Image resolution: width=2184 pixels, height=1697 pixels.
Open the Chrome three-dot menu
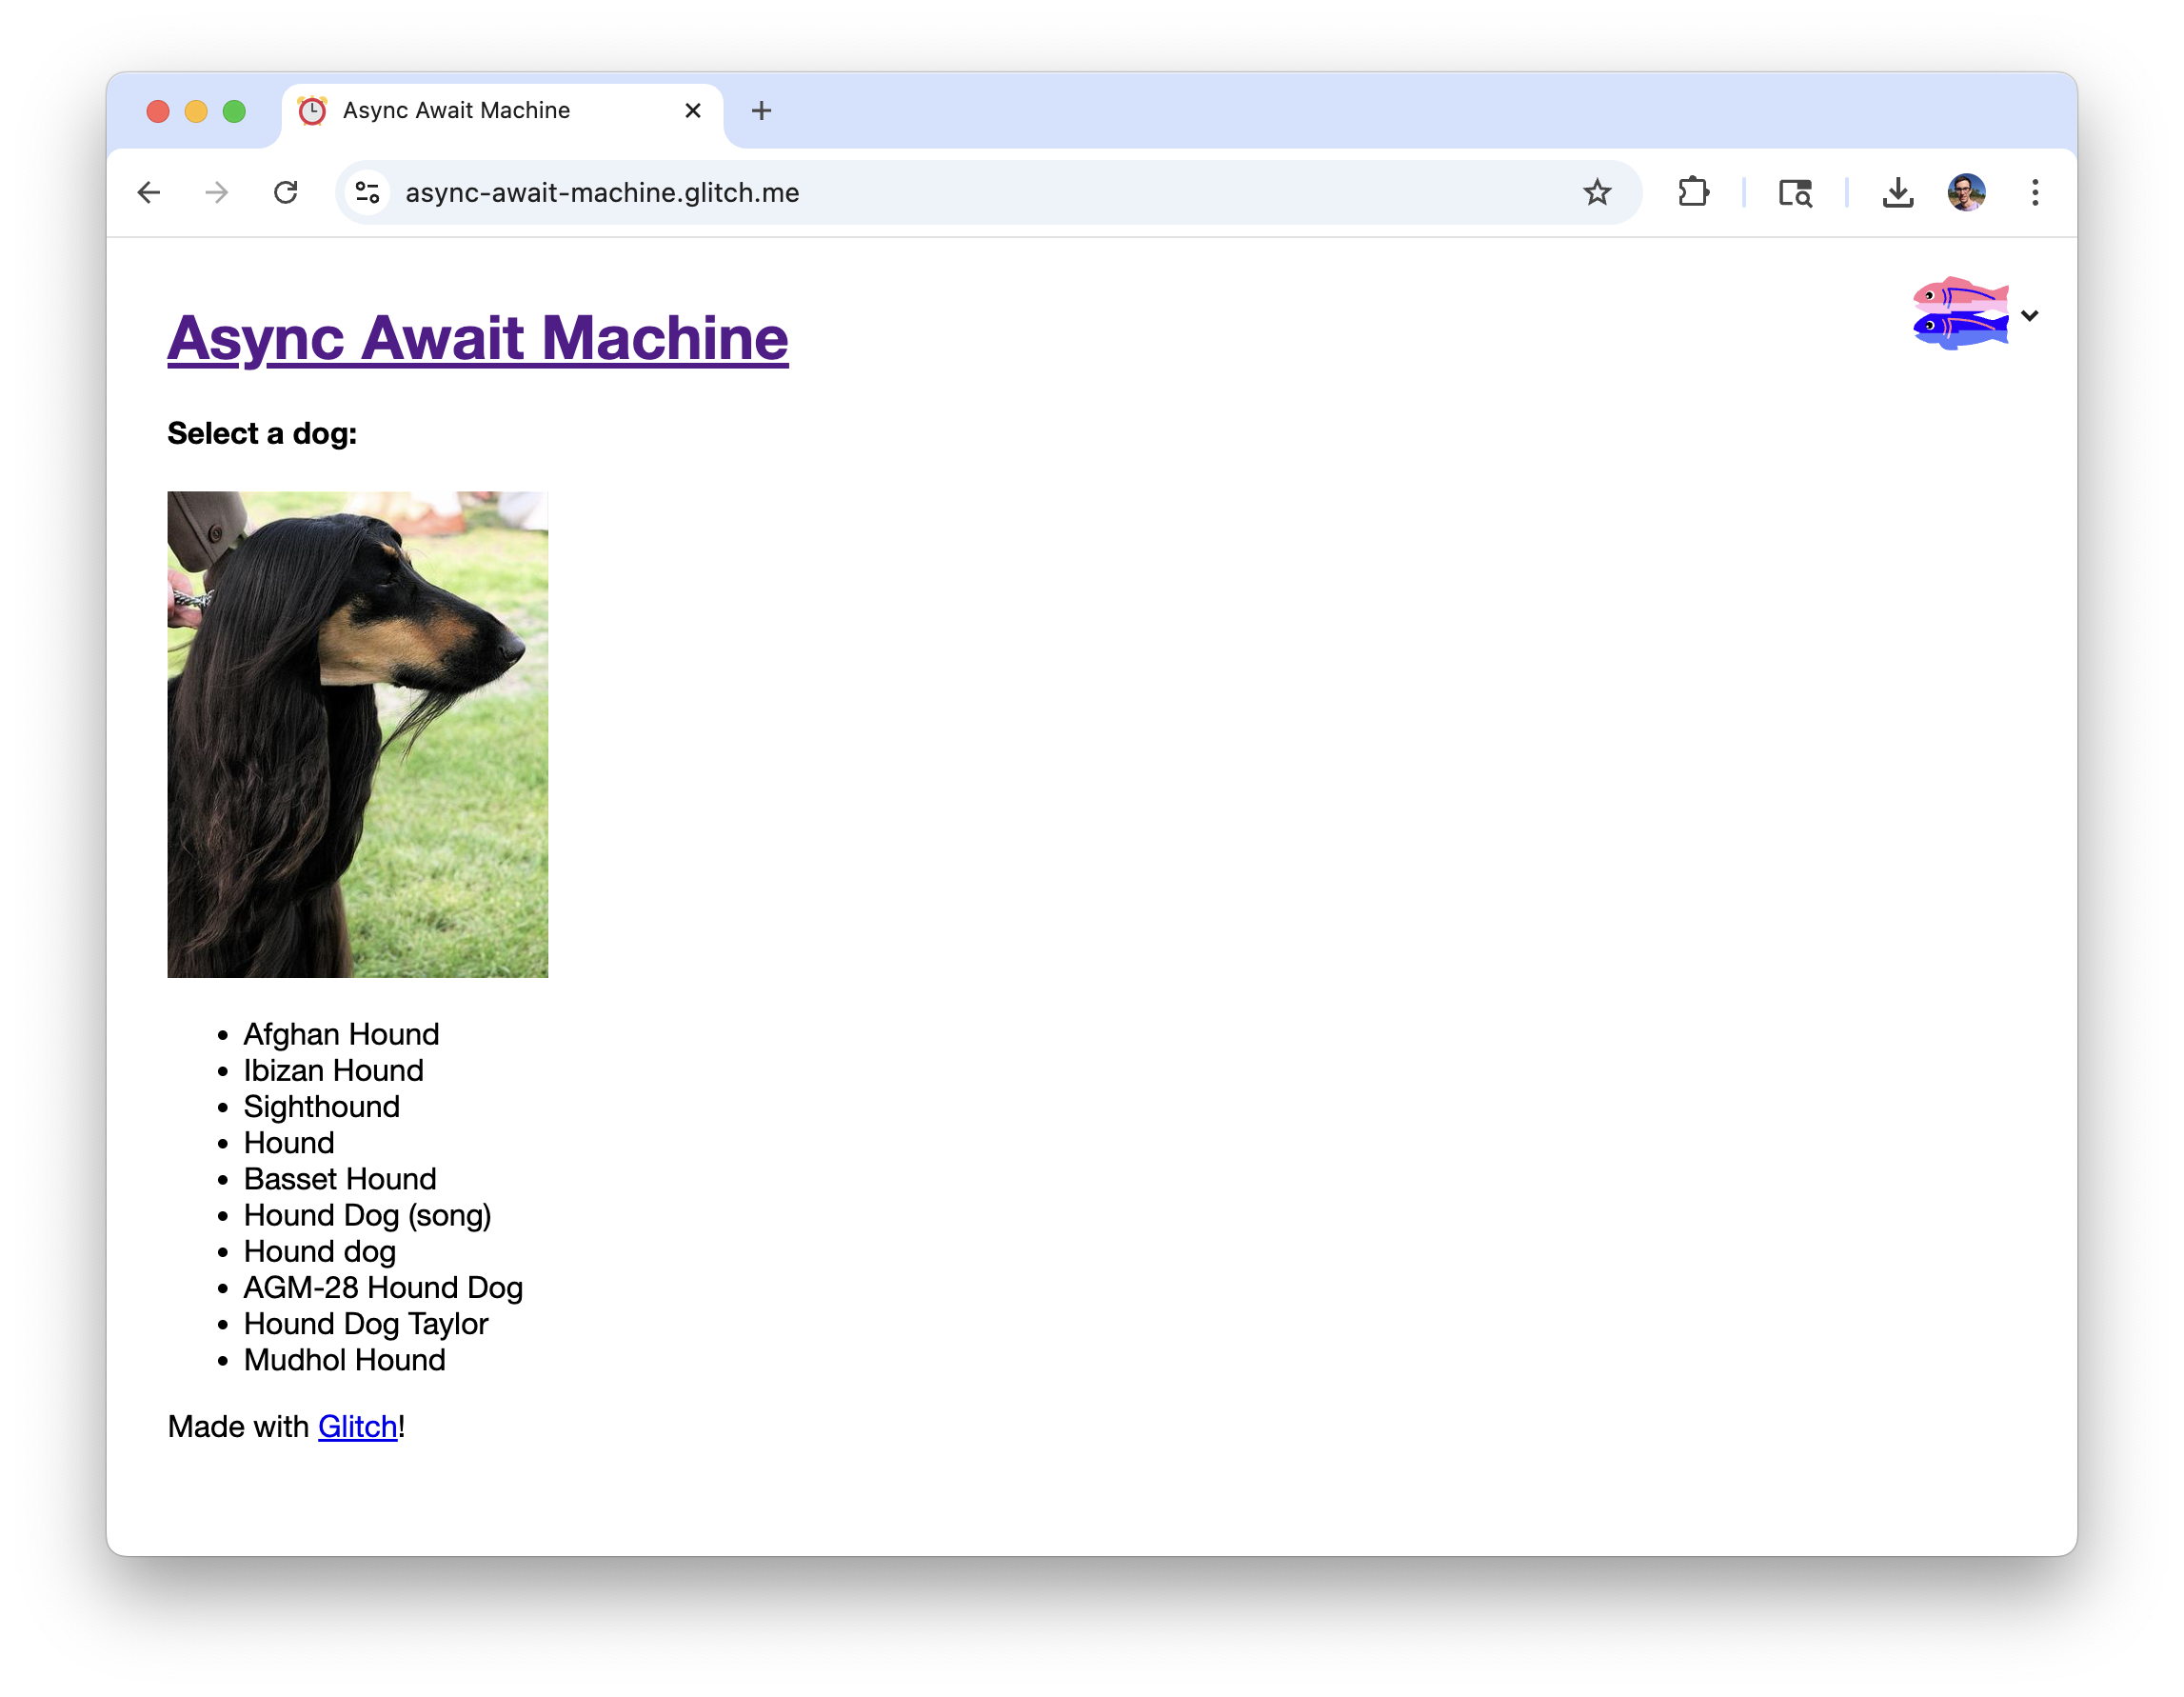point(2035,192)
